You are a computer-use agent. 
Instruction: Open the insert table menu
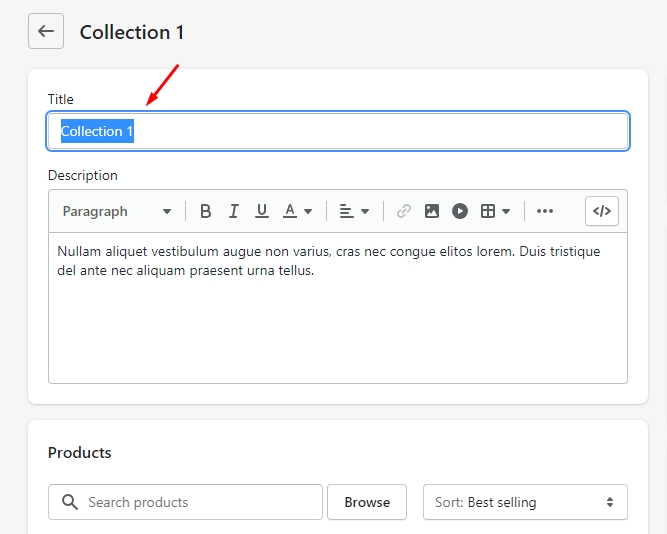click(495, 211)
